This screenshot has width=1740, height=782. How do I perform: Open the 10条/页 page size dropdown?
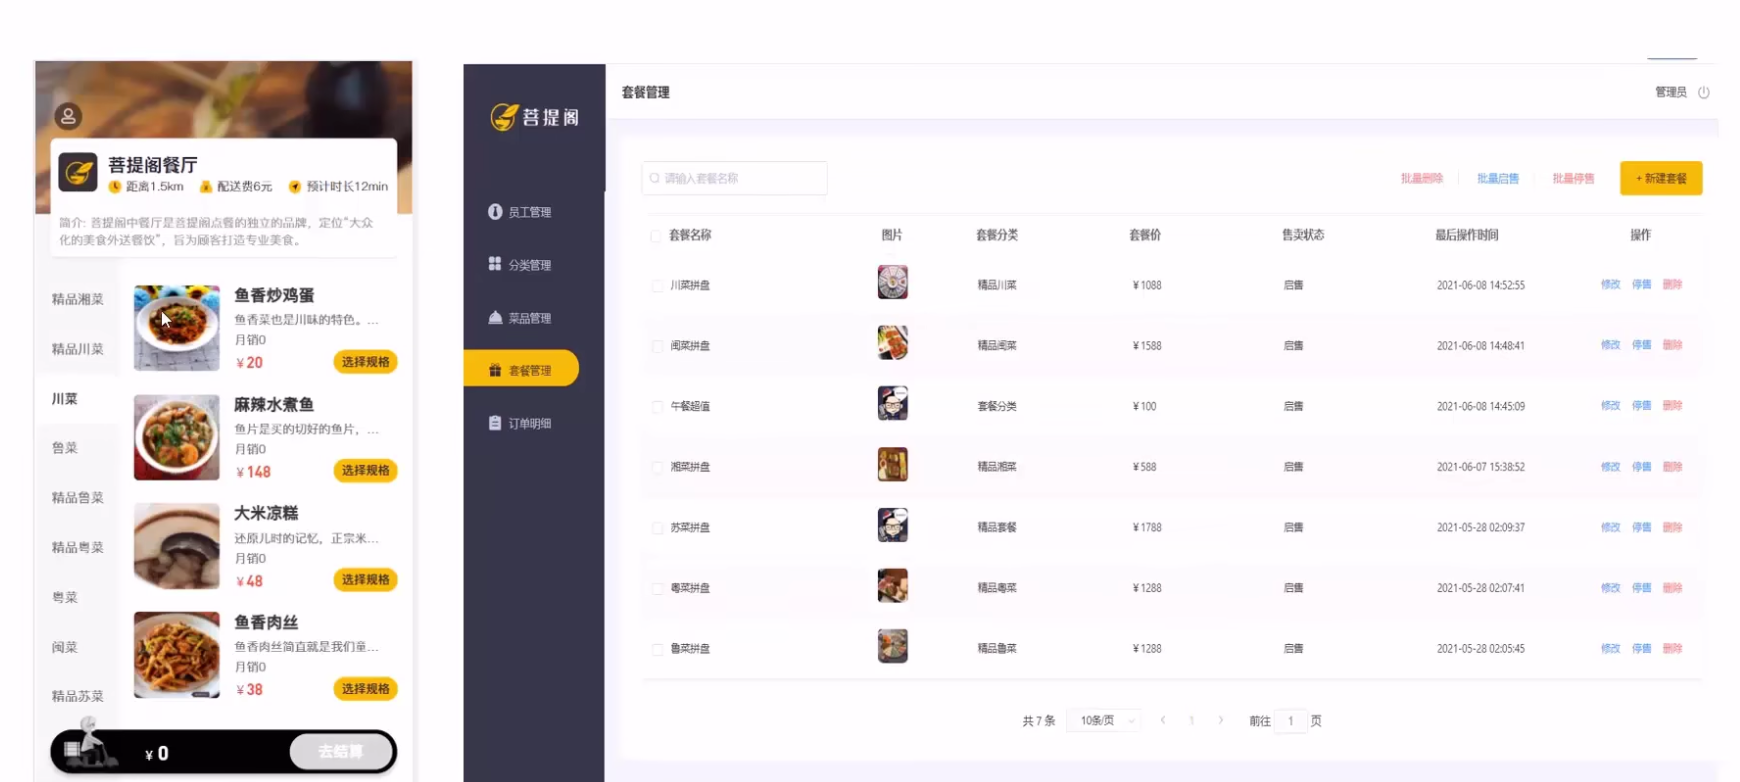coord(1104,720)
